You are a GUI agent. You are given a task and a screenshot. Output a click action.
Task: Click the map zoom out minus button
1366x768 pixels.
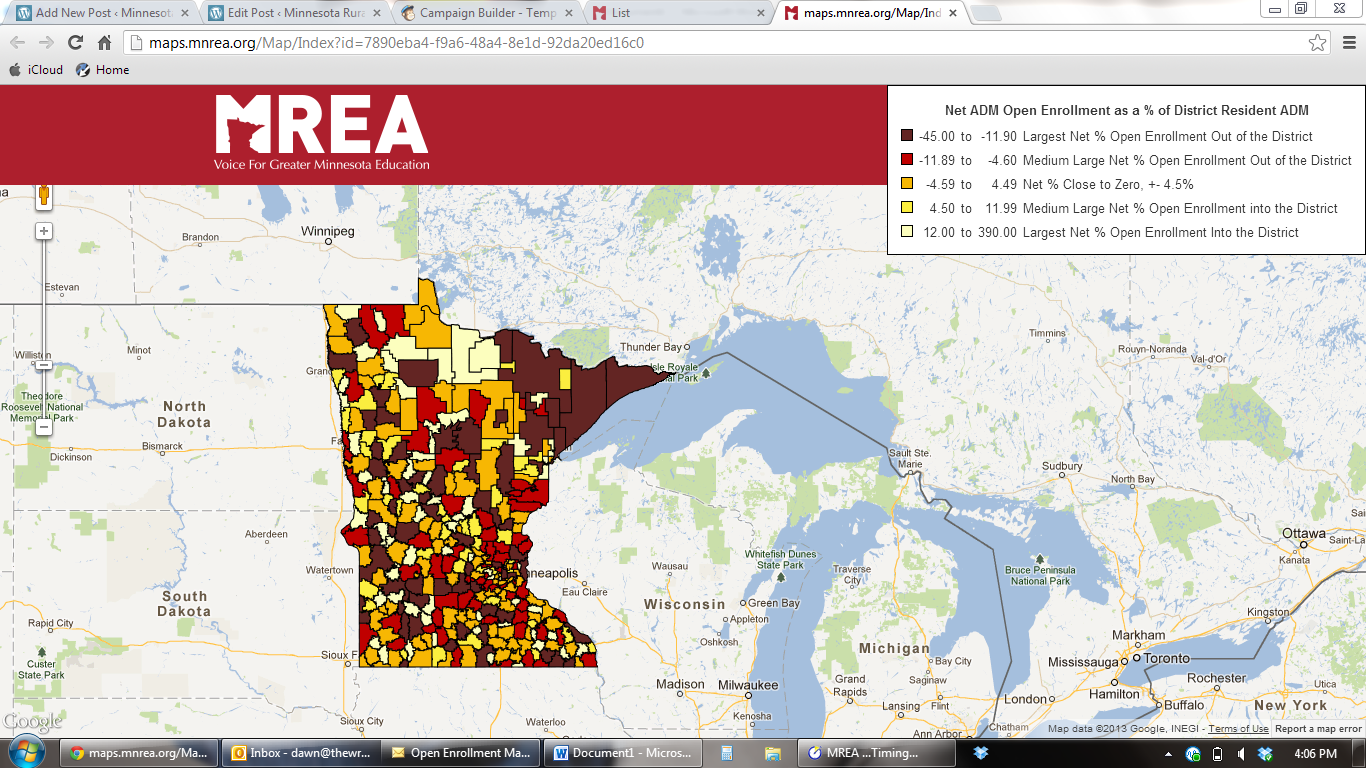[x=44, y=427]
